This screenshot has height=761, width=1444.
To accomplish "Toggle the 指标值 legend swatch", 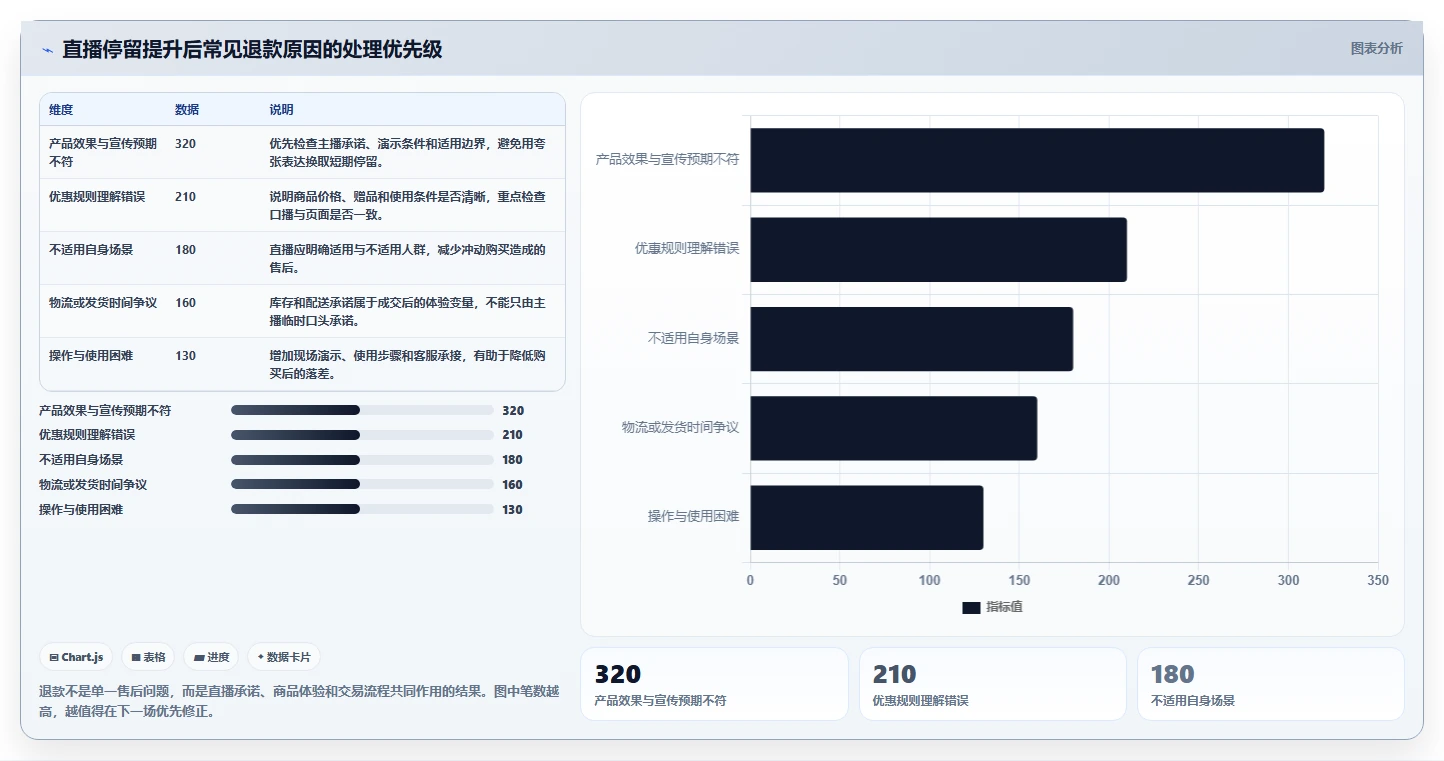I will point(971,607).
